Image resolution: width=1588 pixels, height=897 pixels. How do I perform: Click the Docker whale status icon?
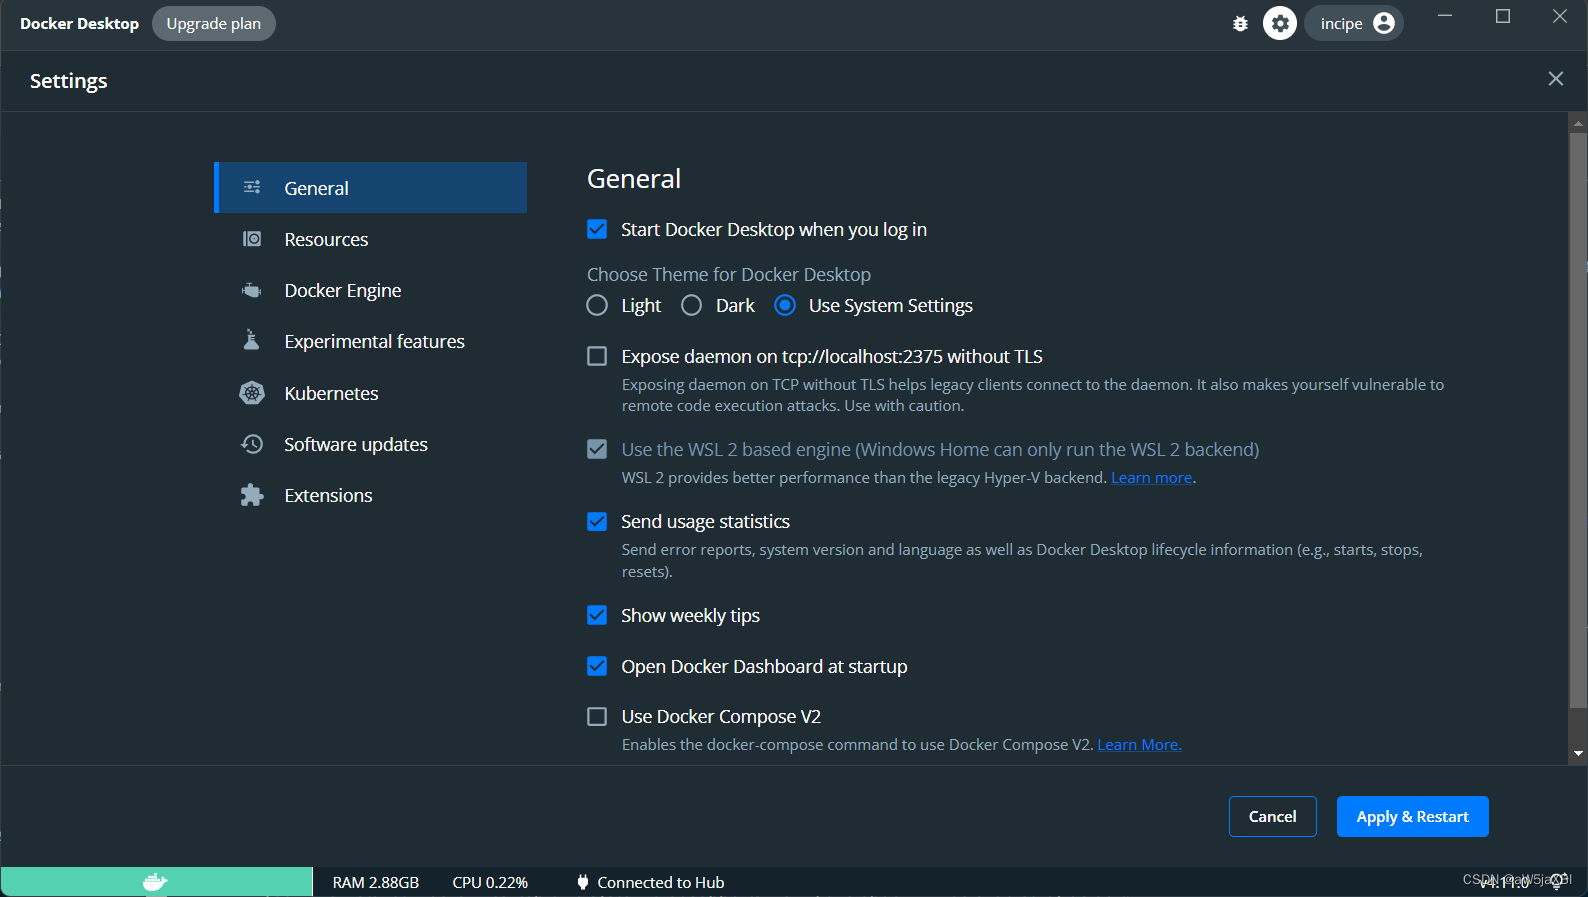155,882
